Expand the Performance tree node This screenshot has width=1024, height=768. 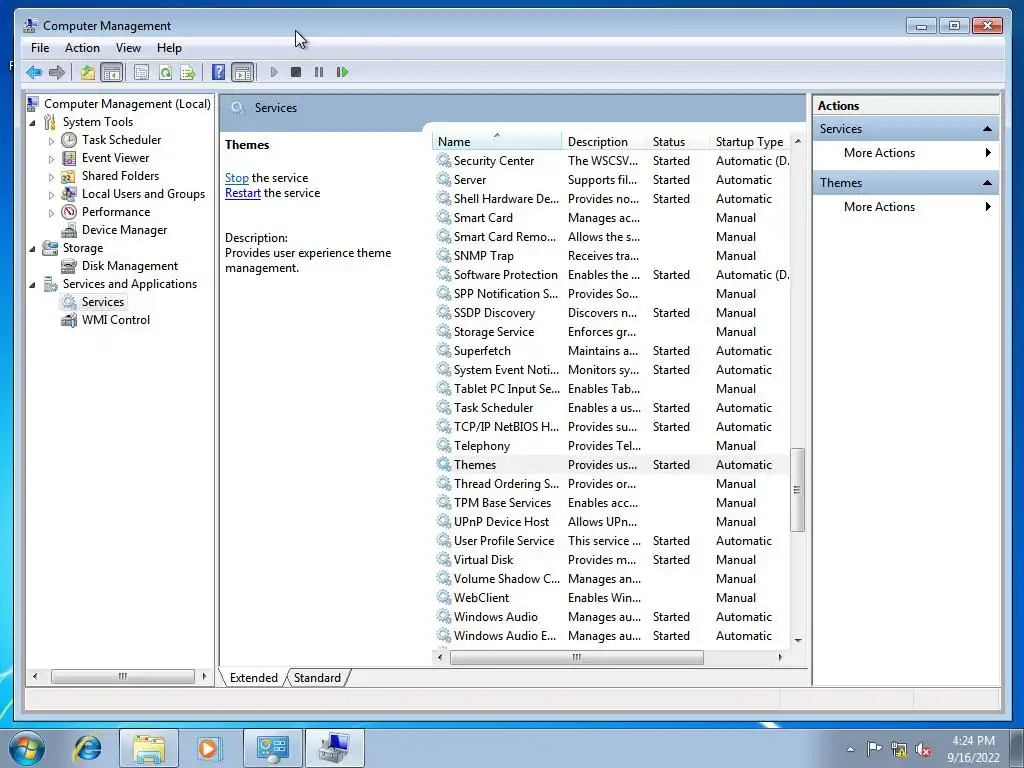tap(51, 212)
